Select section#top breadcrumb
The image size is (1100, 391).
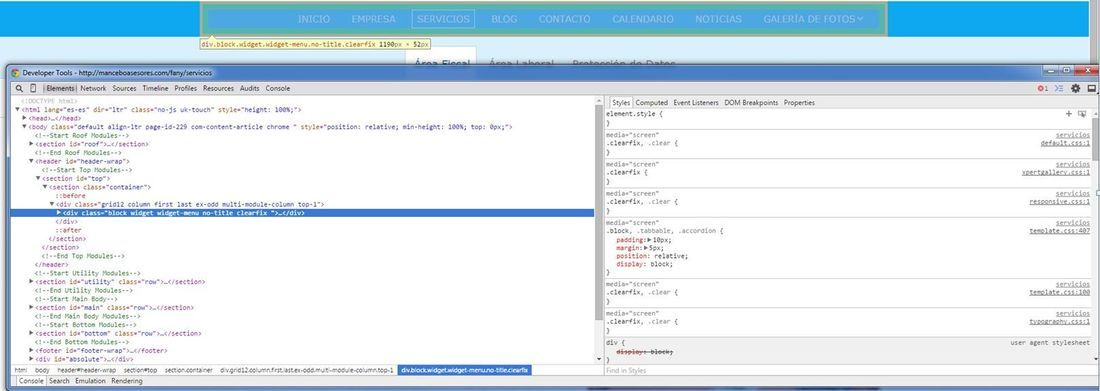[x=141, y=369]
